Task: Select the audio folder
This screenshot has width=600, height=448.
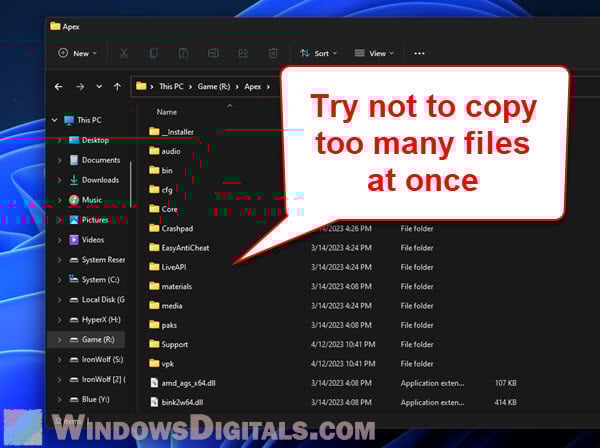Action: coord(165,151)
